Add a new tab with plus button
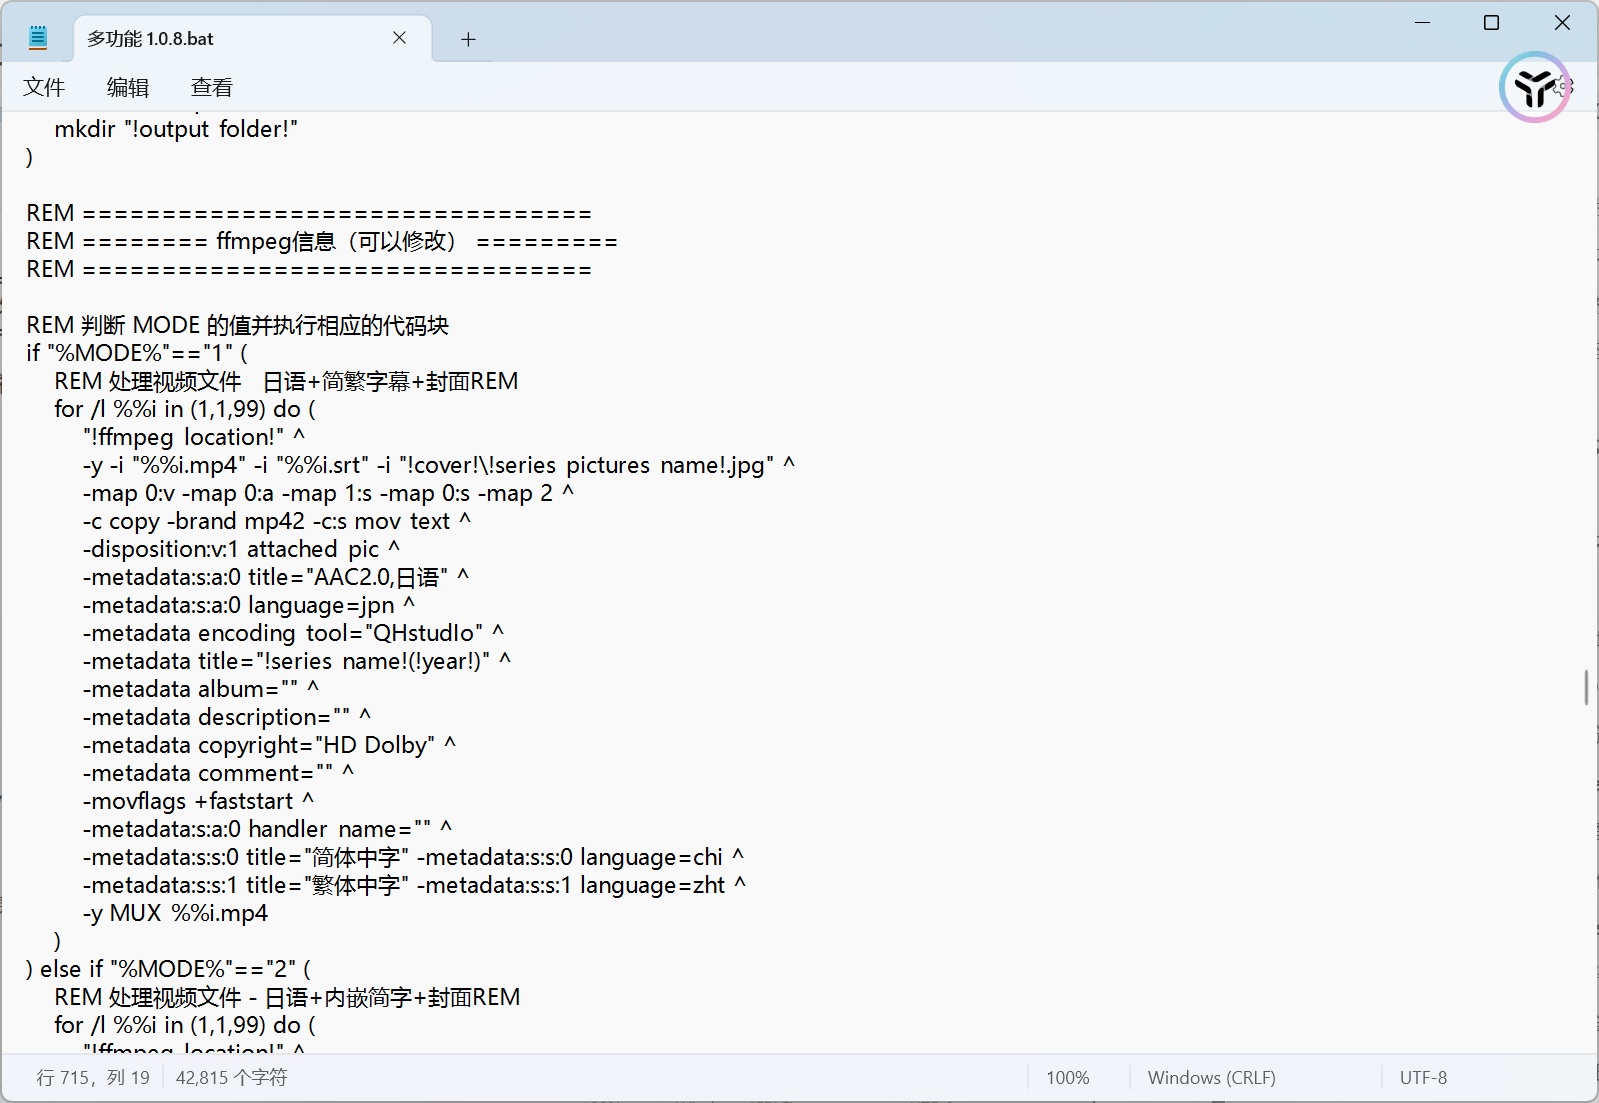 tap(468, 39)
